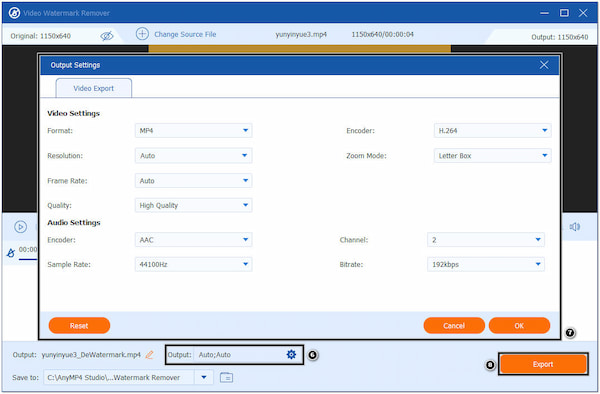Image resolution: width=600 pixels, height=394 pixels.
Task: Click the Output: 1150x640 label at top right
Action: click(x=559, y=37)
